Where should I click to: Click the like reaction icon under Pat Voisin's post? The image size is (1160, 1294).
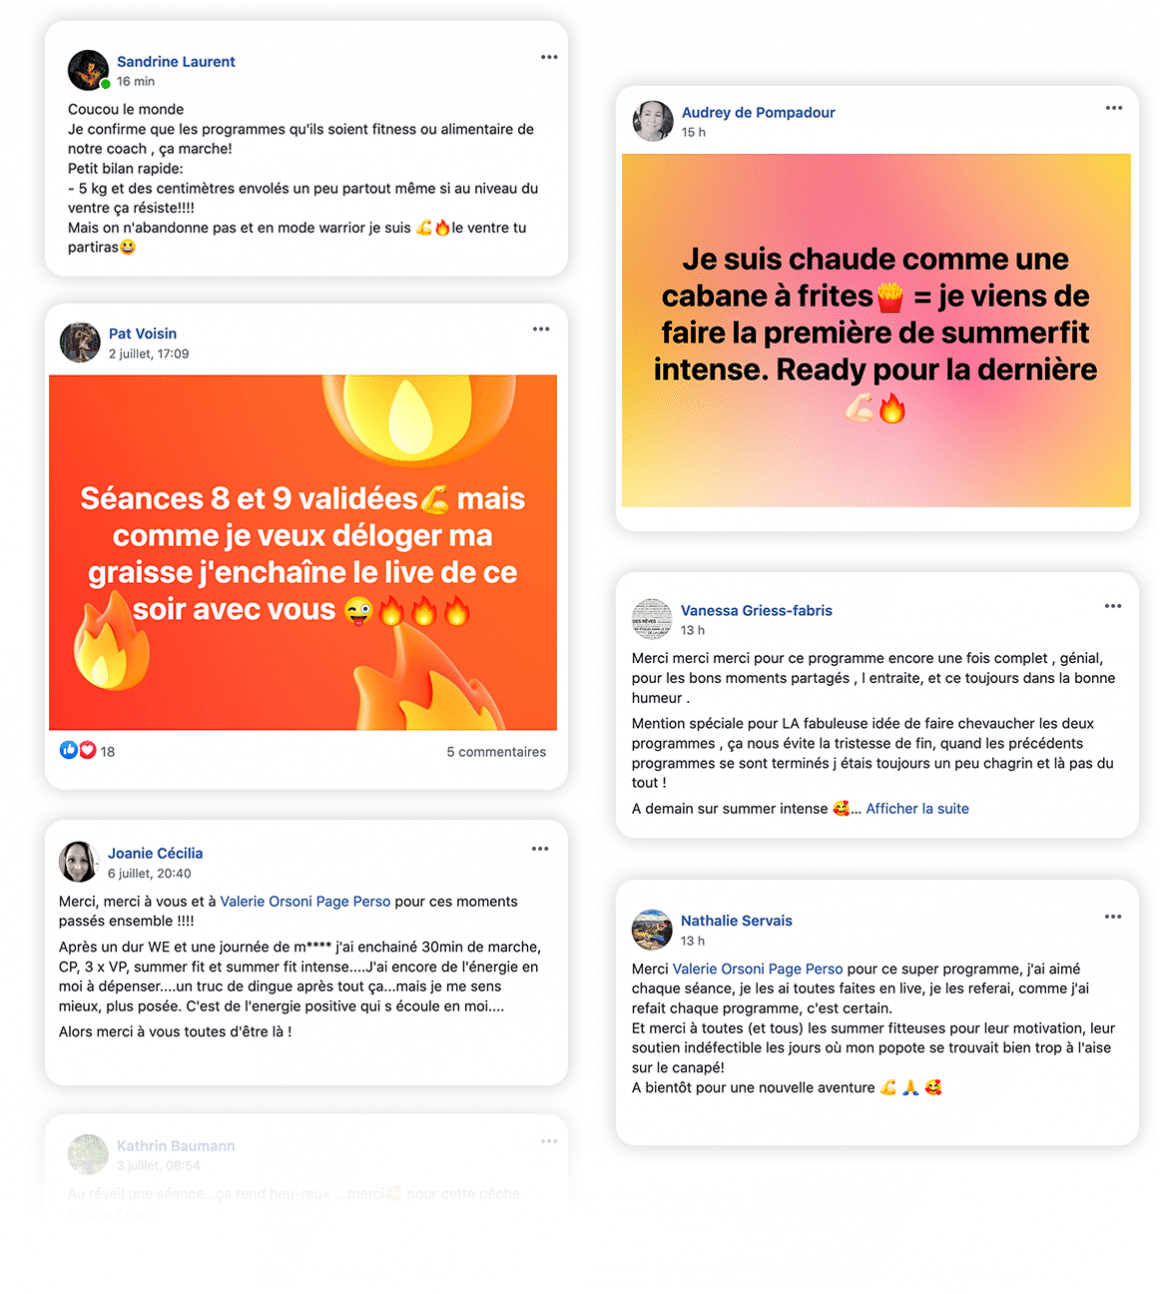(68, 750)
